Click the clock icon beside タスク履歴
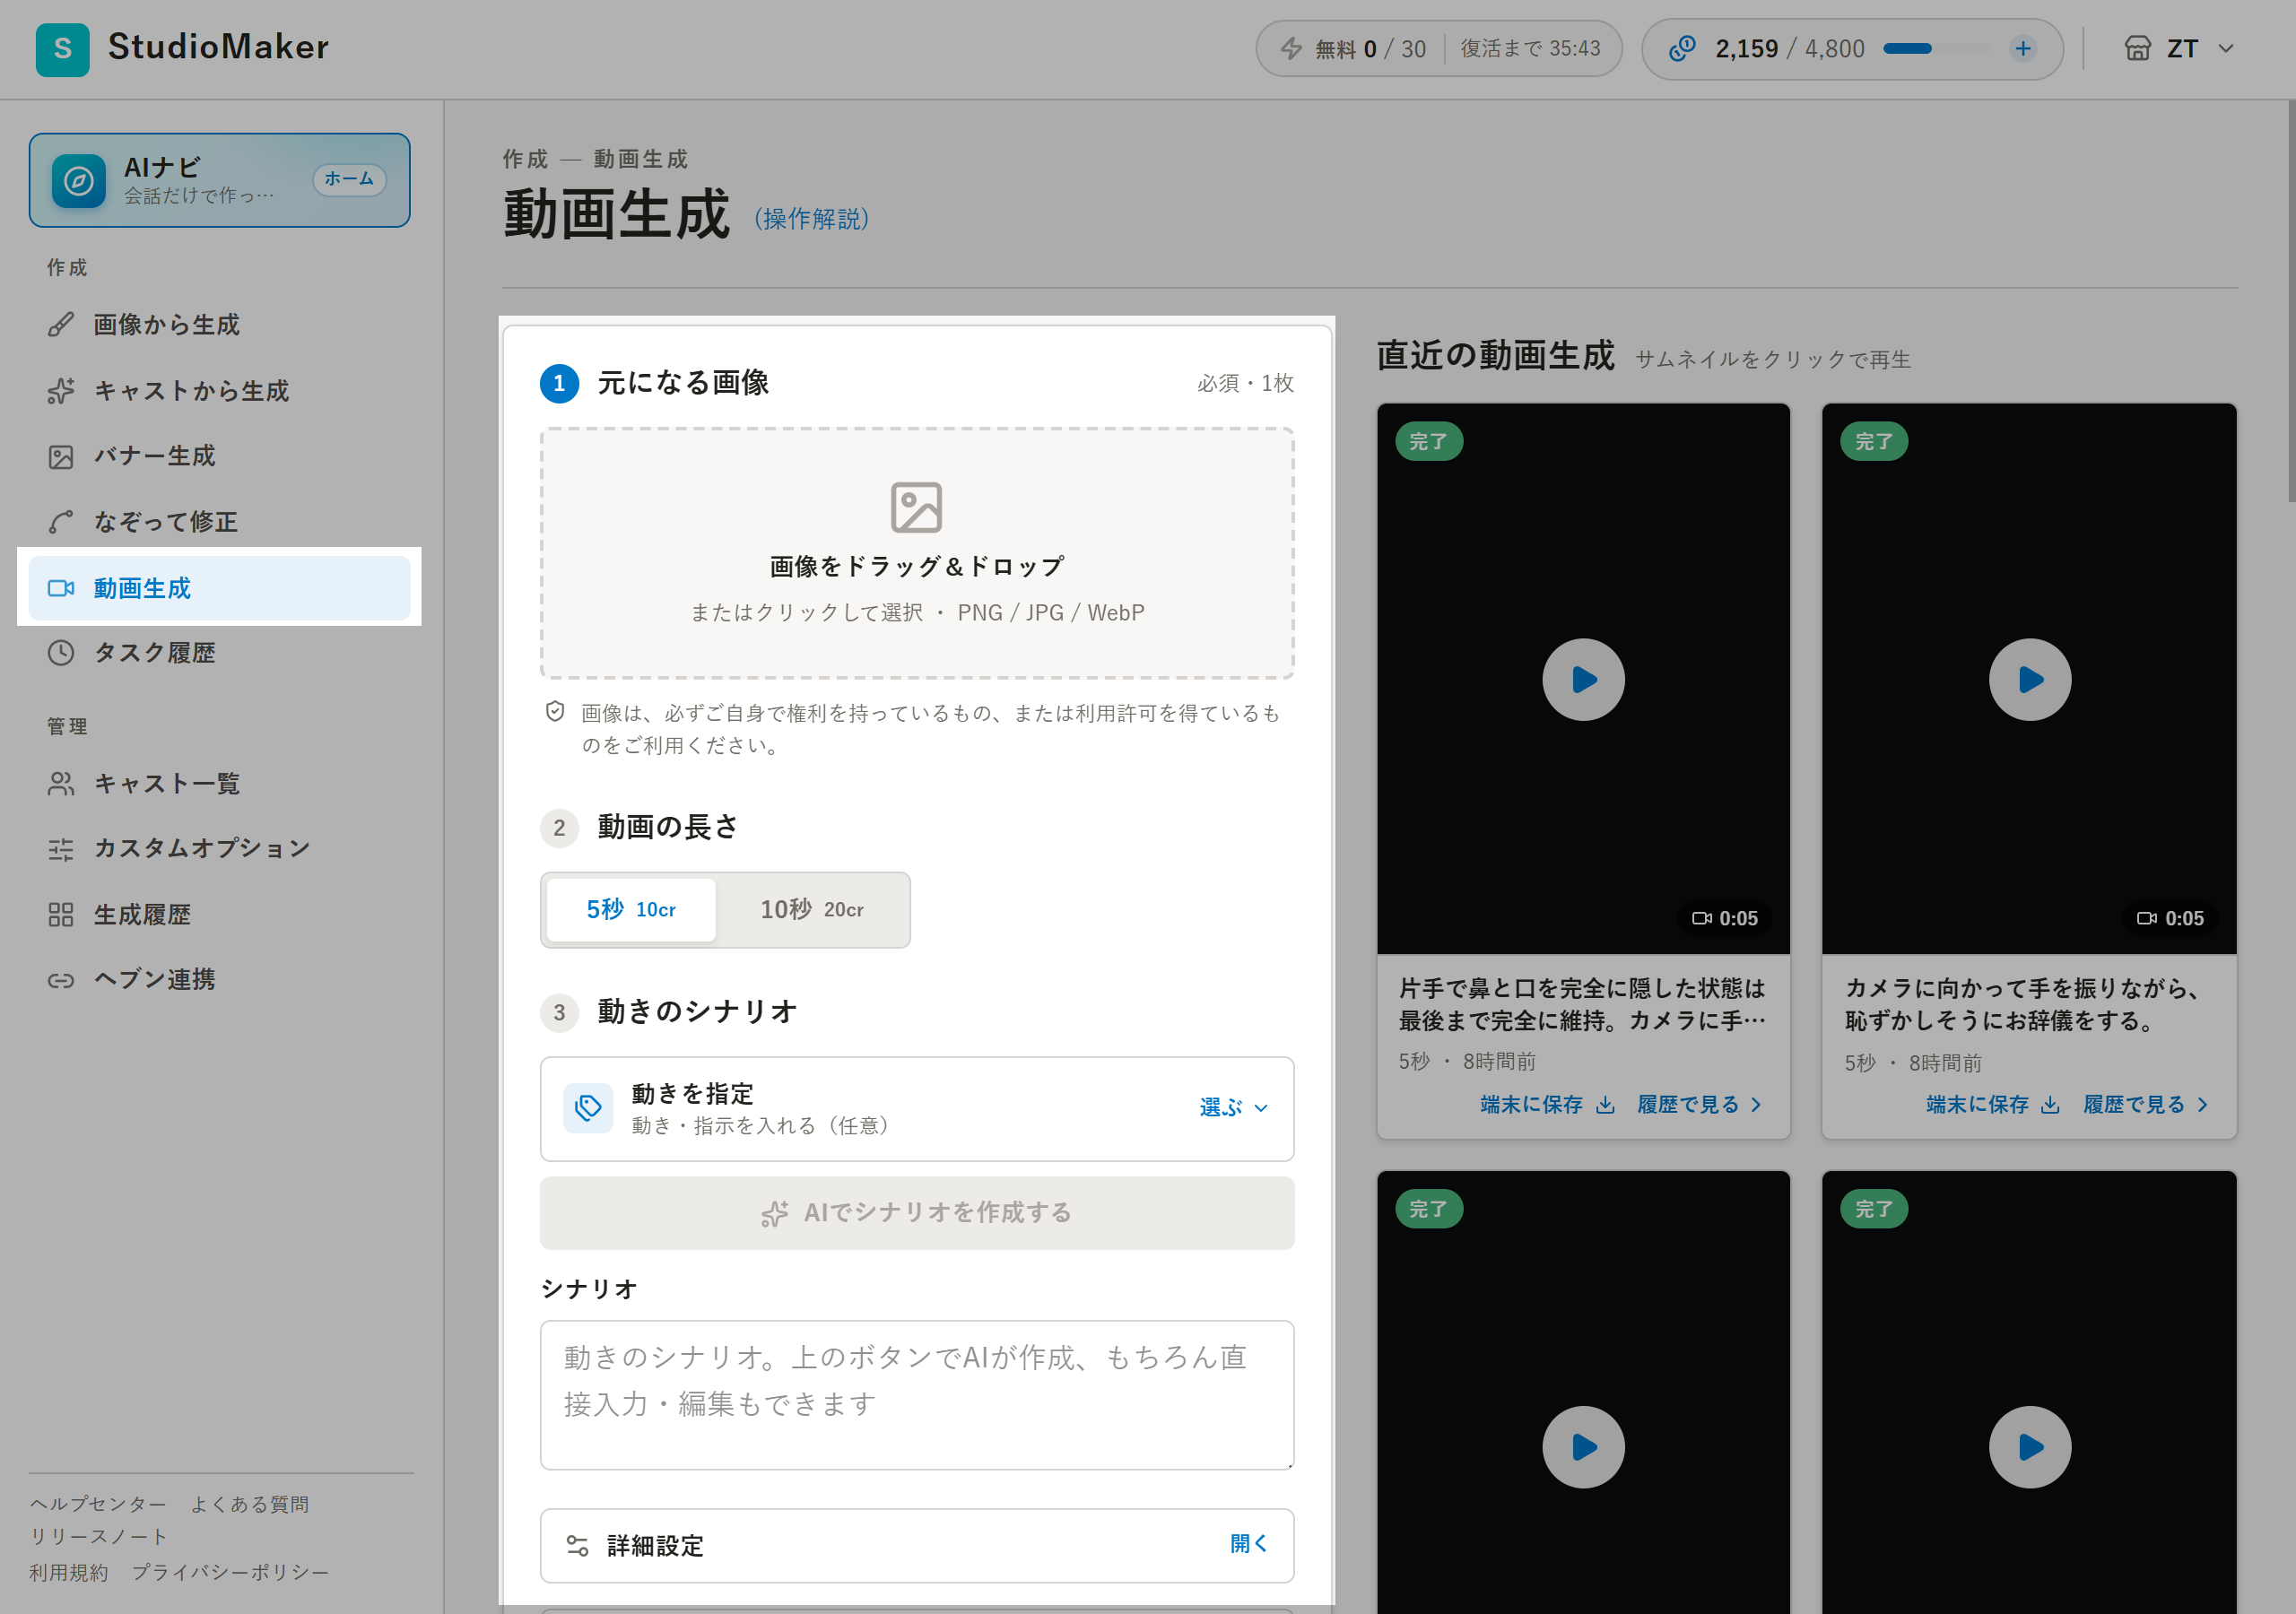This screenshot has height=1614, width=2296. [x=61, y=653]
